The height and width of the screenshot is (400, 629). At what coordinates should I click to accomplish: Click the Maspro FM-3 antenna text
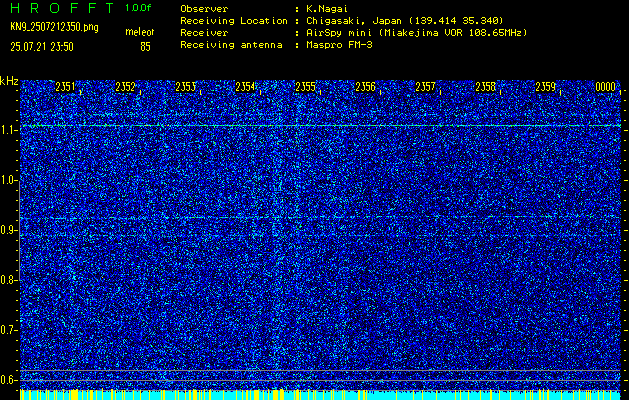tap(339, 45)
